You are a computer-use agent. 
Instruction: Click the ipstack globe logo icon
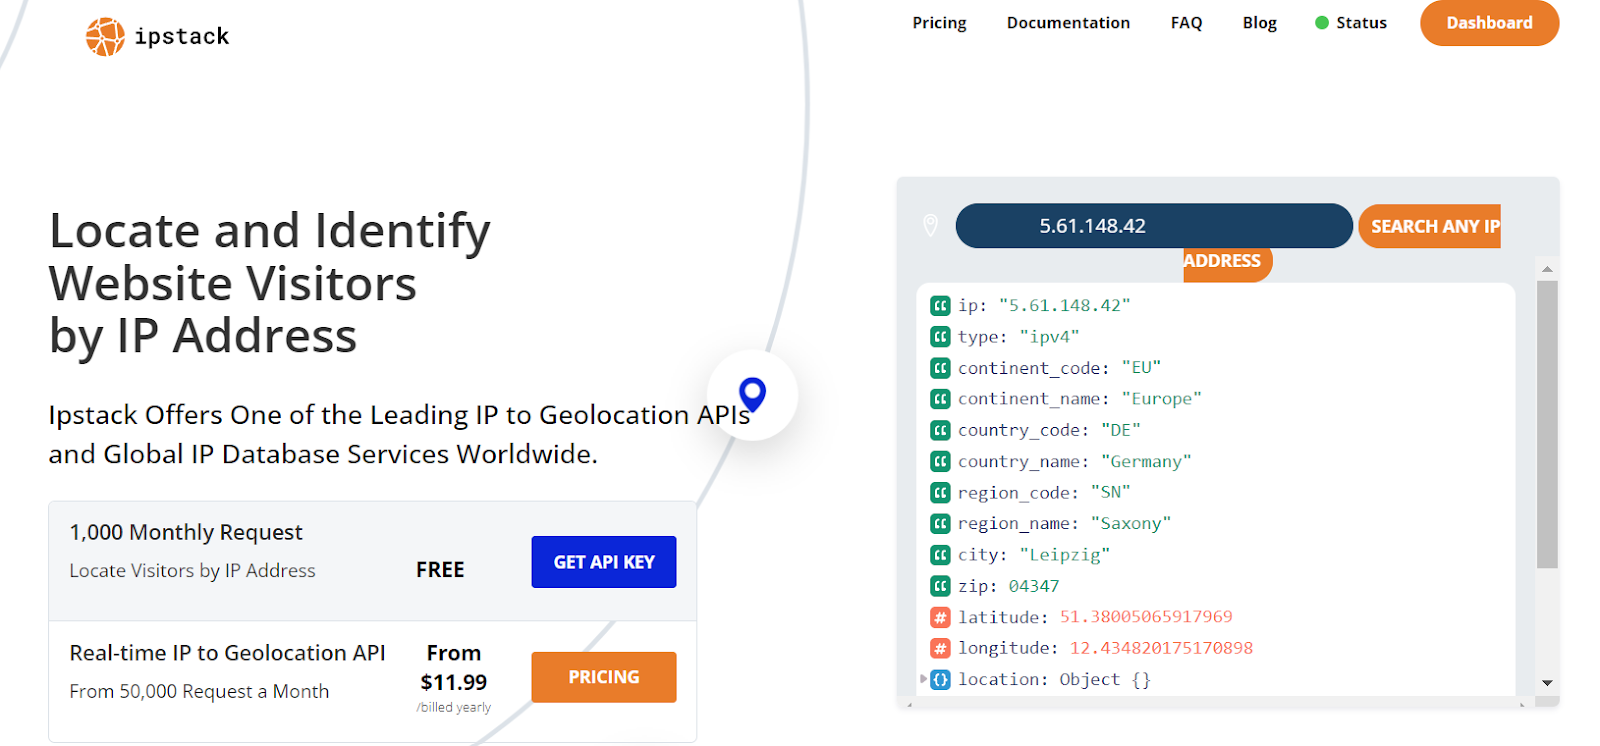[105, 37]
